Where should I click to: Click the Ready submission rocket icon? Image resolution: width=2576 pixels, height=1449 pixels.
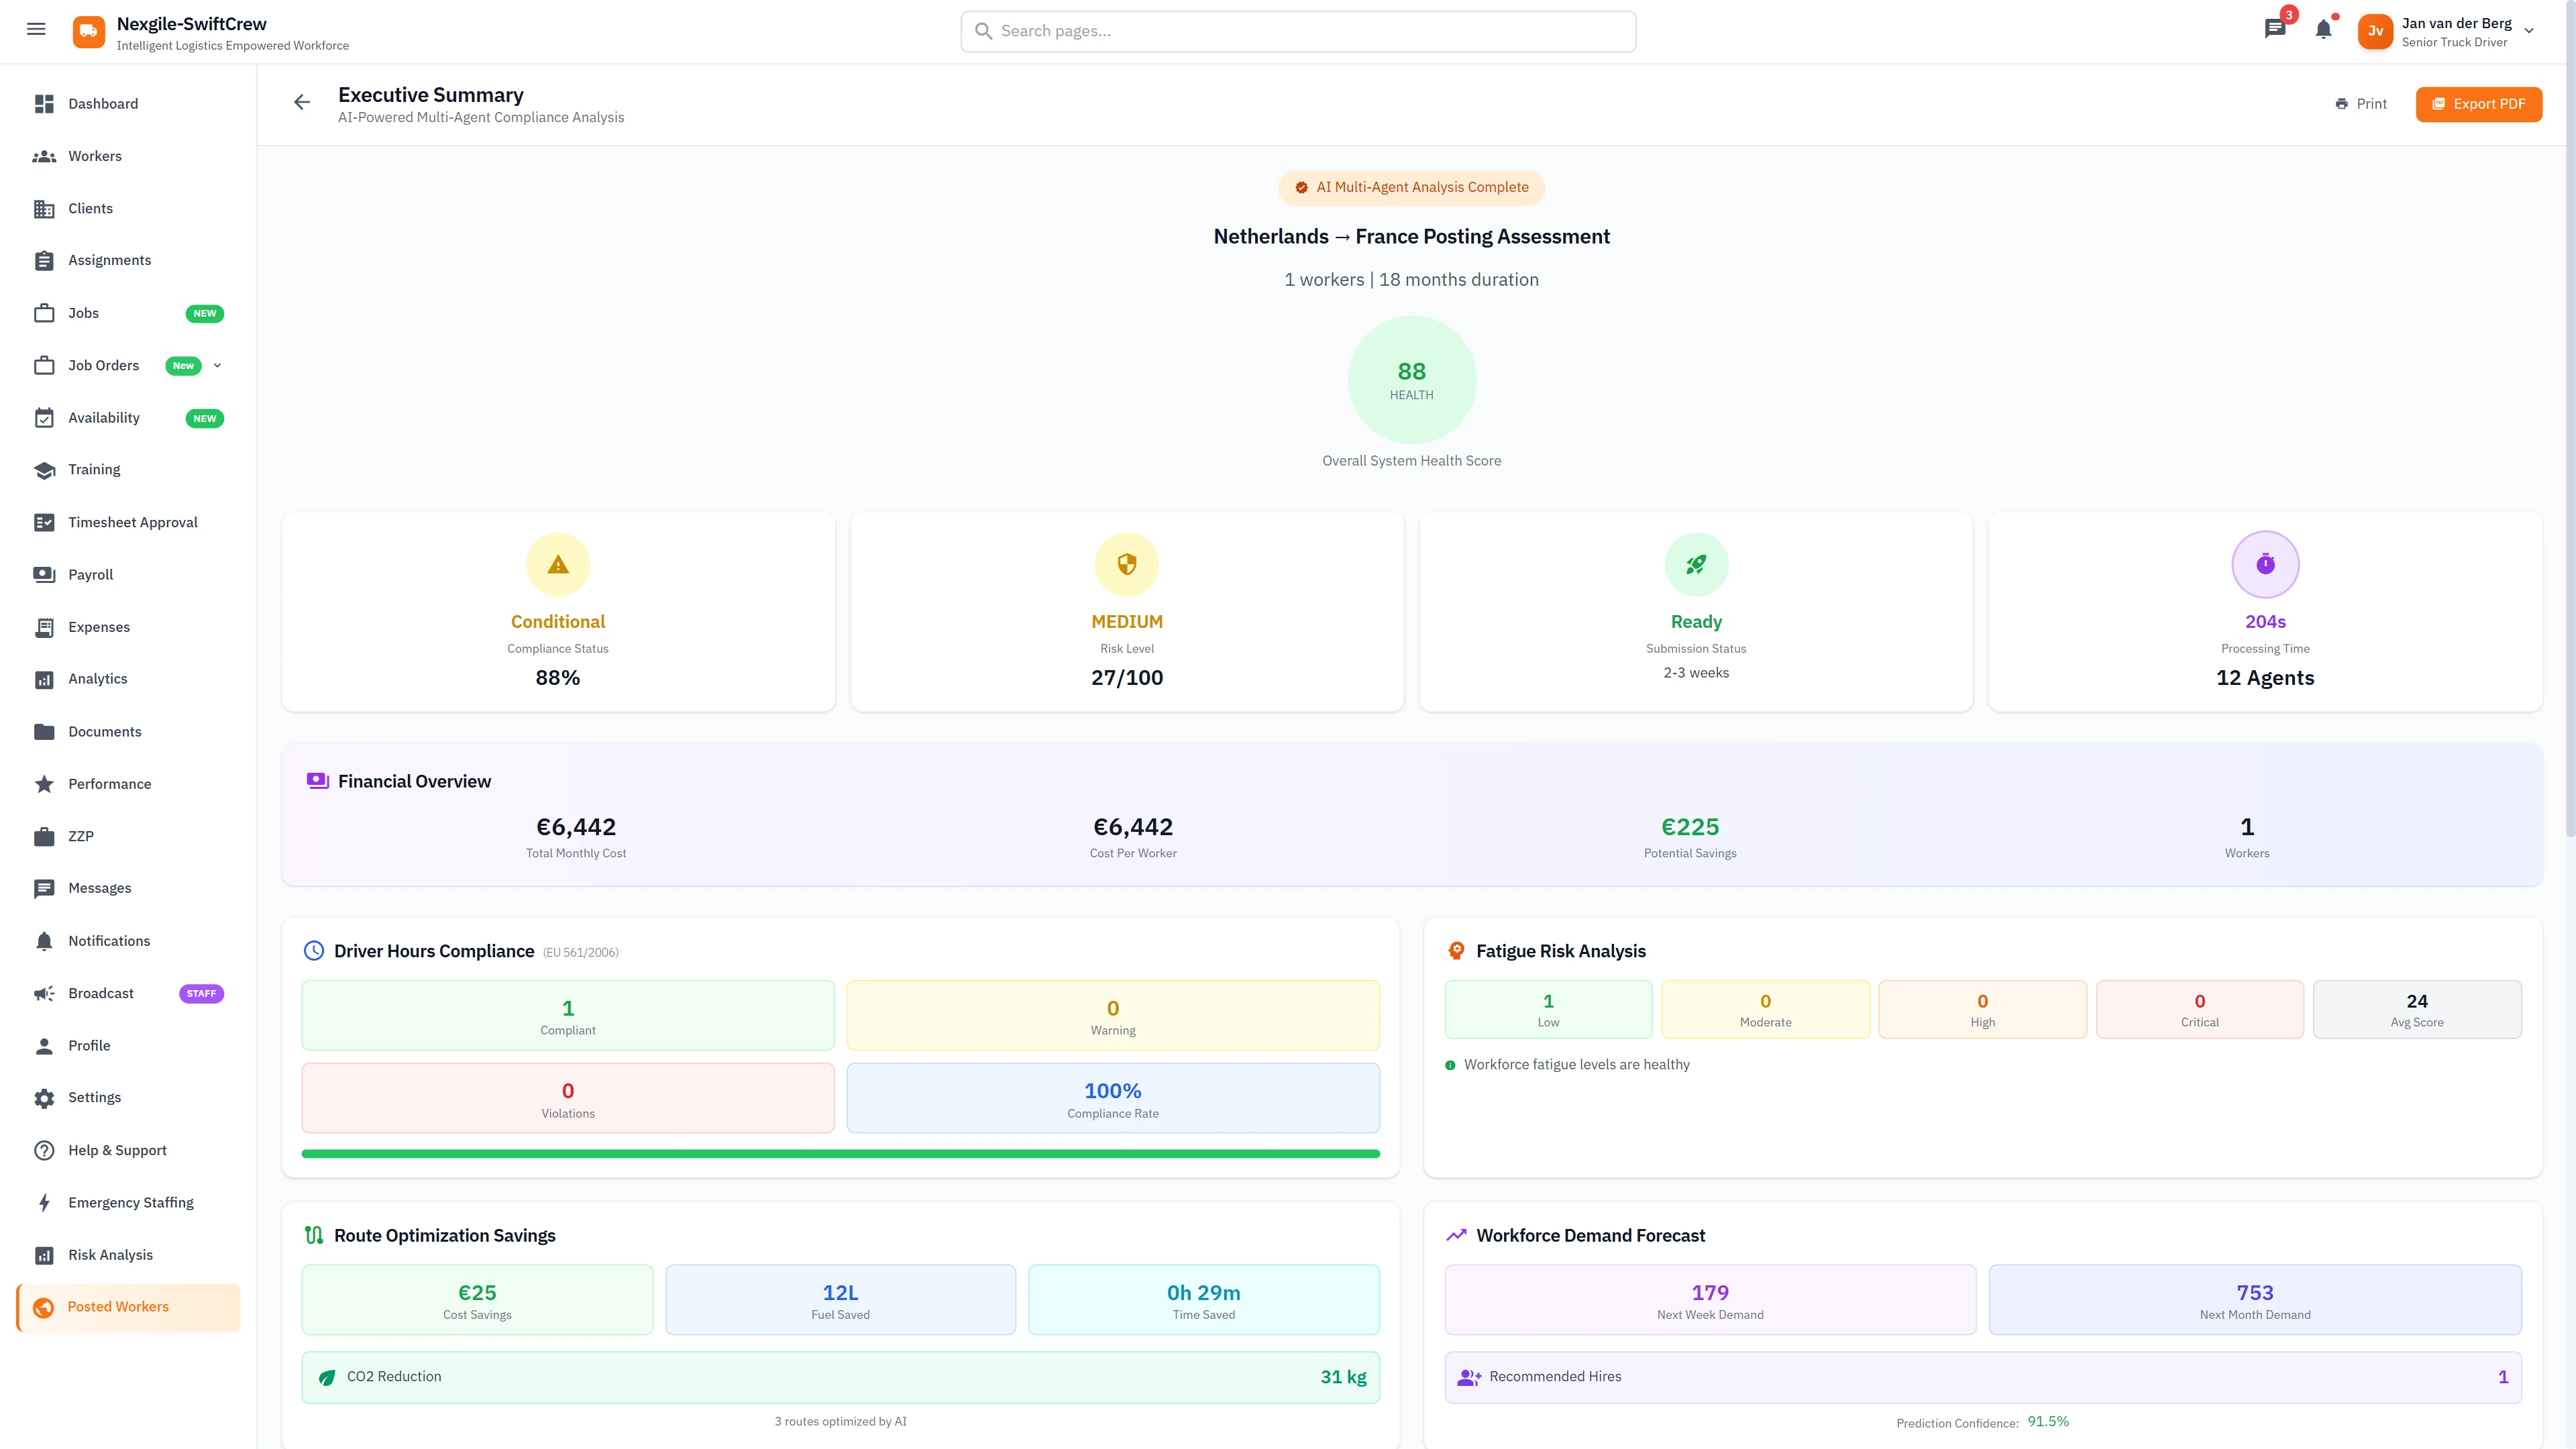(1696, 565)
